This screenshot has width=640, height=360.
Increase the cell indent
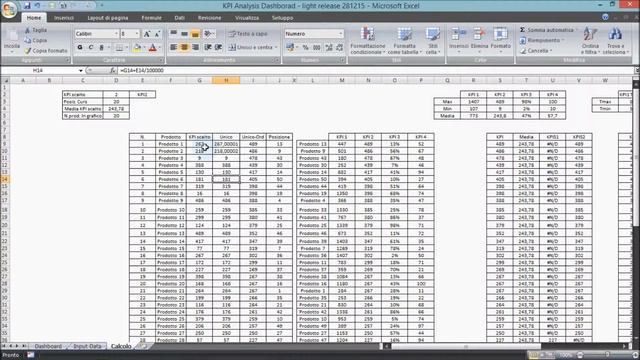218,47
